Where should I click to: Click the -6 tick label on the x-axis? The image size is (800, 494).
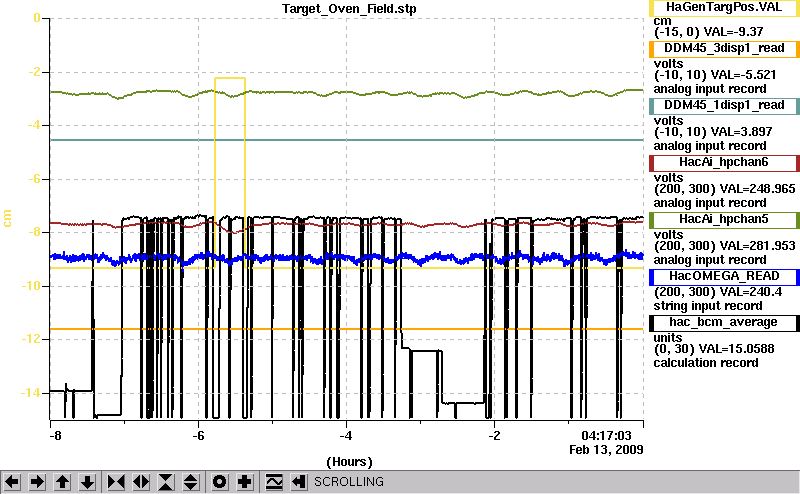coord(198,436)
